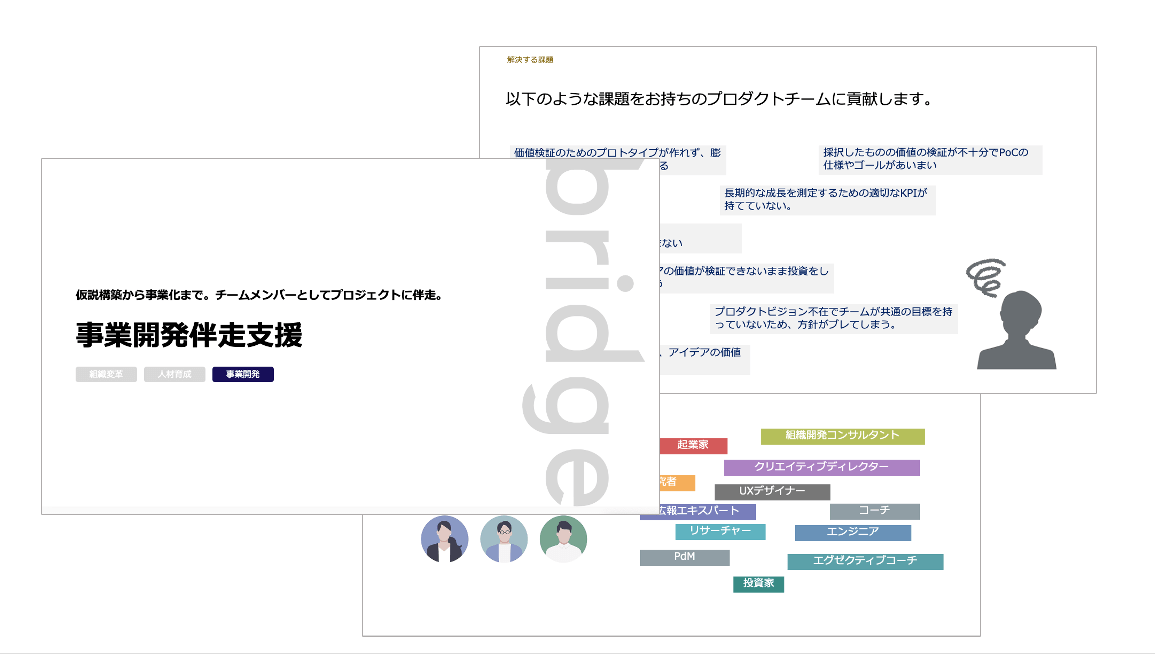Click the green 投資家 label

coord(758,584)
